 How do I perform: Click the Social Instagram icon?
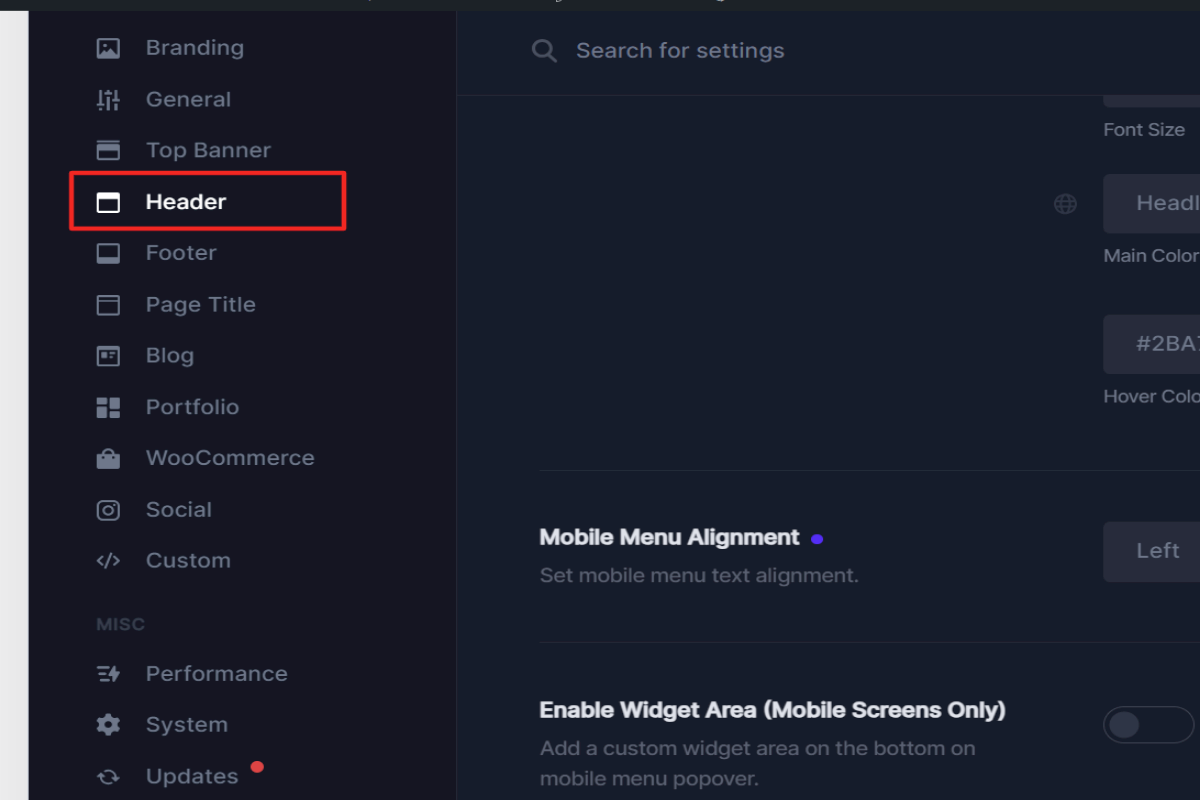coord(108,510)
